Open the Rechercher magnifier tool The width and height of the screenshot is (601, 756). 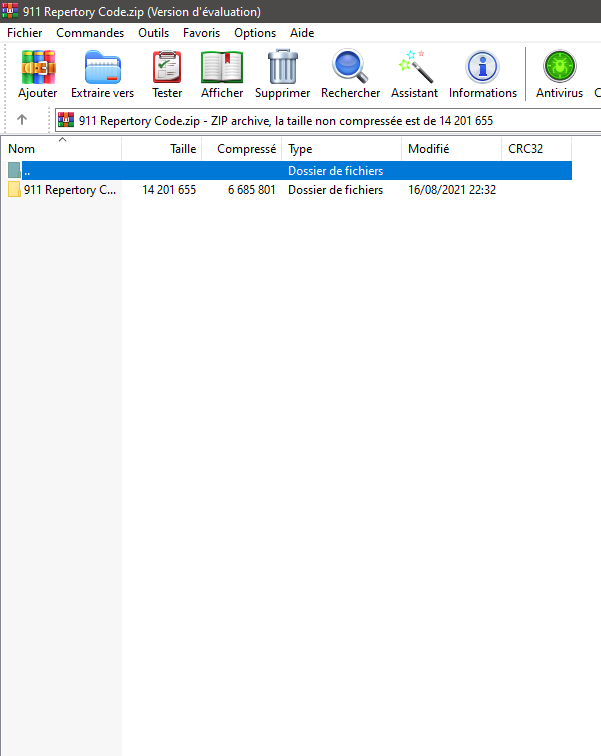coord(350,68)
